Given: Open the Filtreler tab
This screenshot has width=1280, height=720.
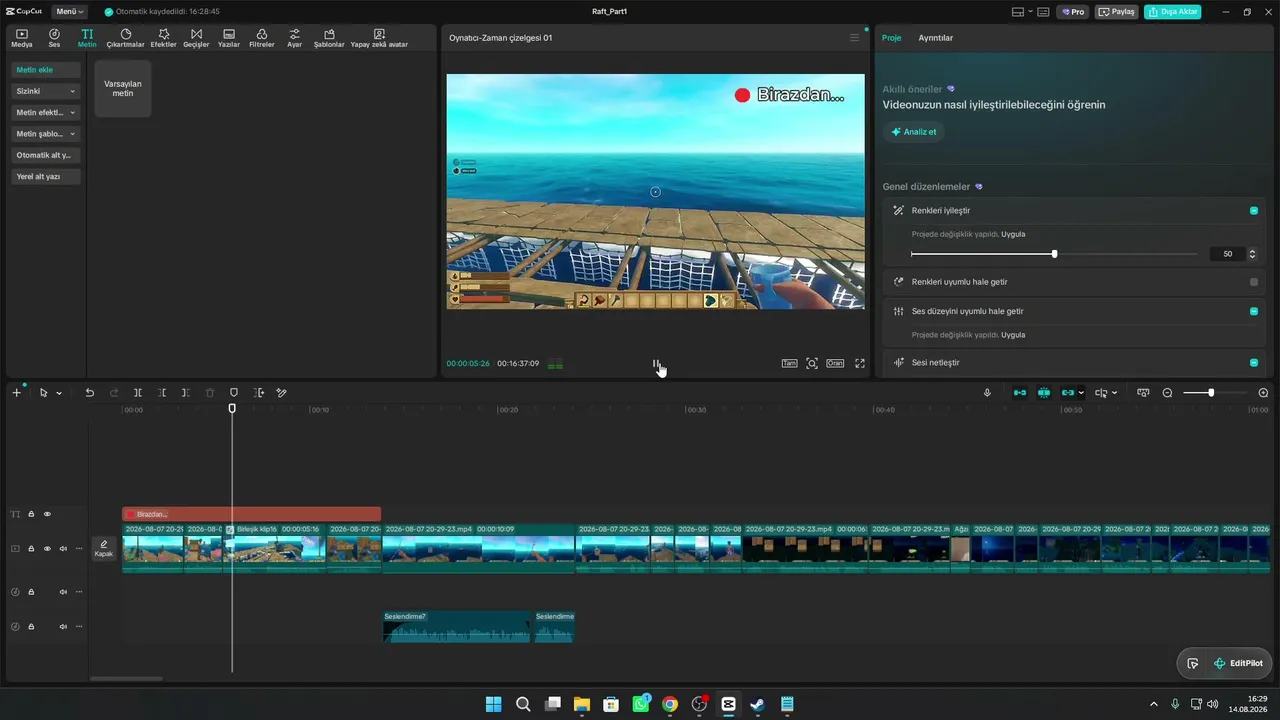Looking at the screenshot, I should click(x=262, y=38).
